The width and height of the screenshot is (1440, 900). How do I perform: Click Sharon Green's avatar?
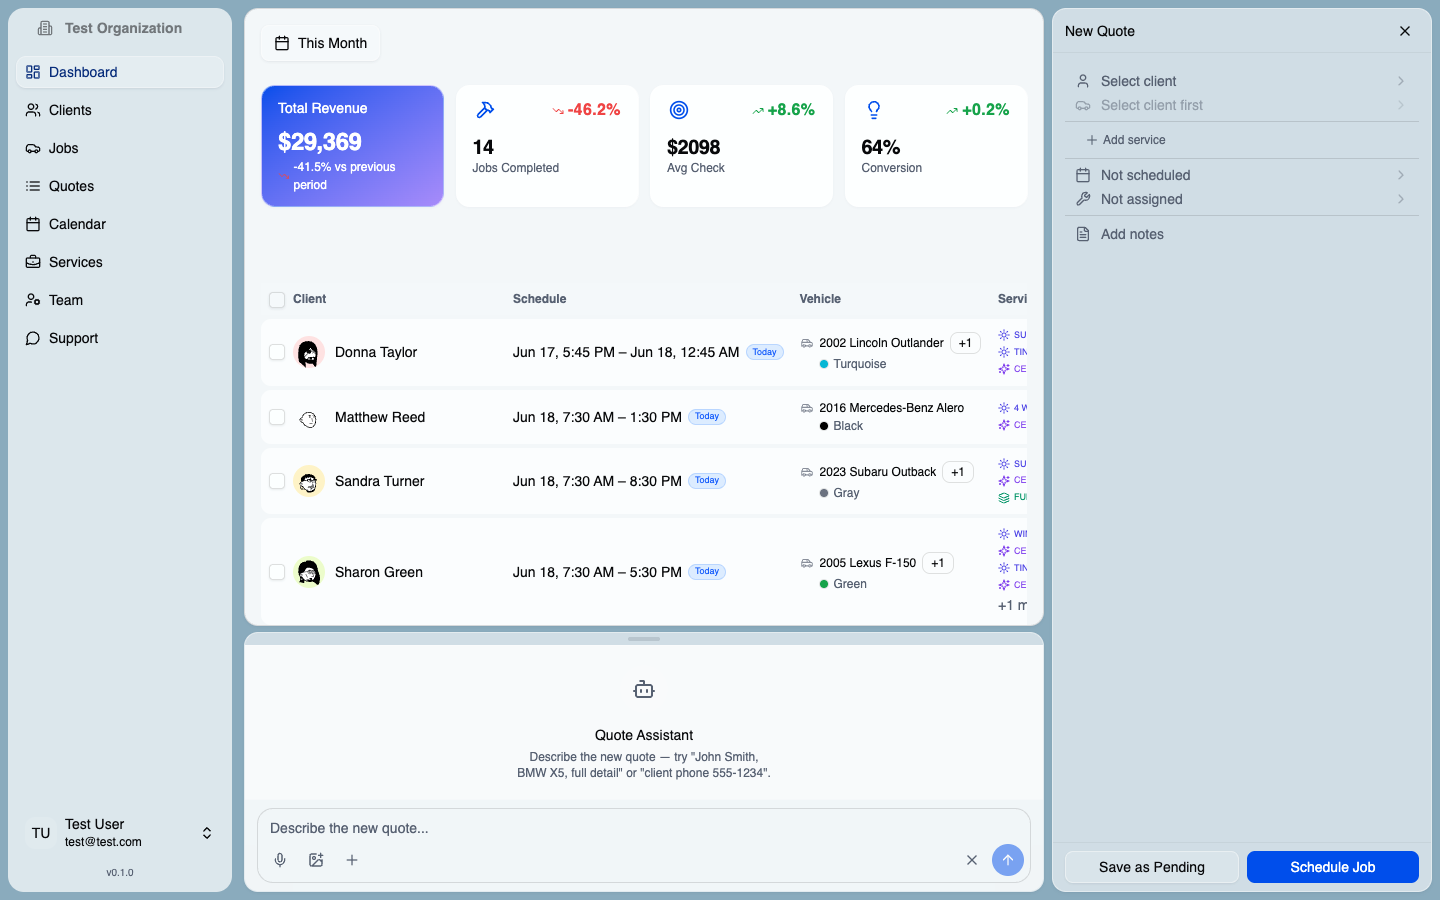click(309, 572)
